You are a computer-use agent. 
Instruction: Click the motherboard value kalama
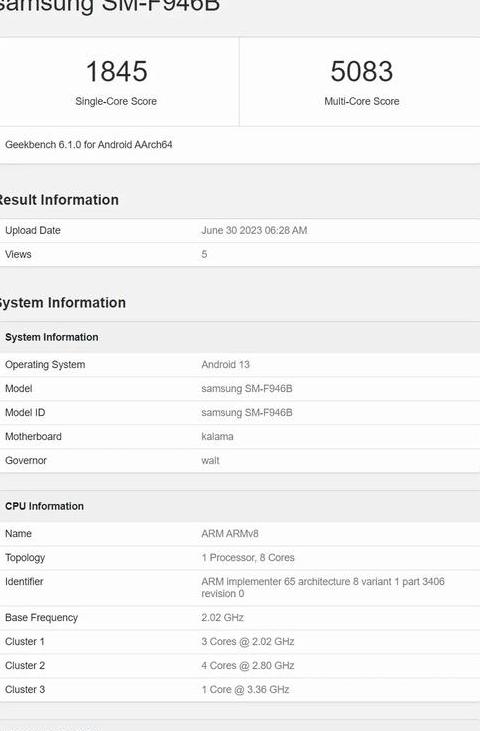pyautogui.click(x=217, y=436)
